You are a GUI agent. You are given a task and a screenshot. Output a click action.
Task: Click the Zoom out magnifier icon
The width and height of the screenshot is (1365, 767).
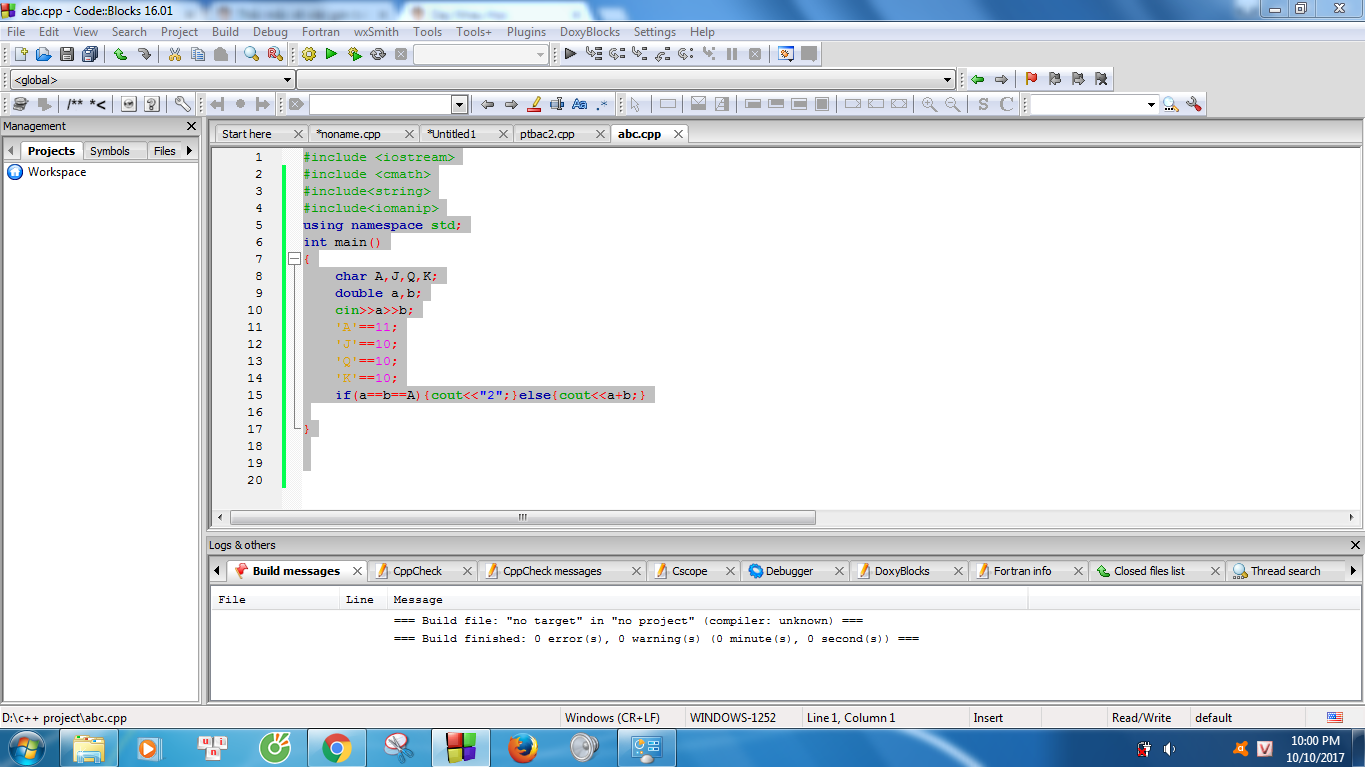click(x=952, y=104)
